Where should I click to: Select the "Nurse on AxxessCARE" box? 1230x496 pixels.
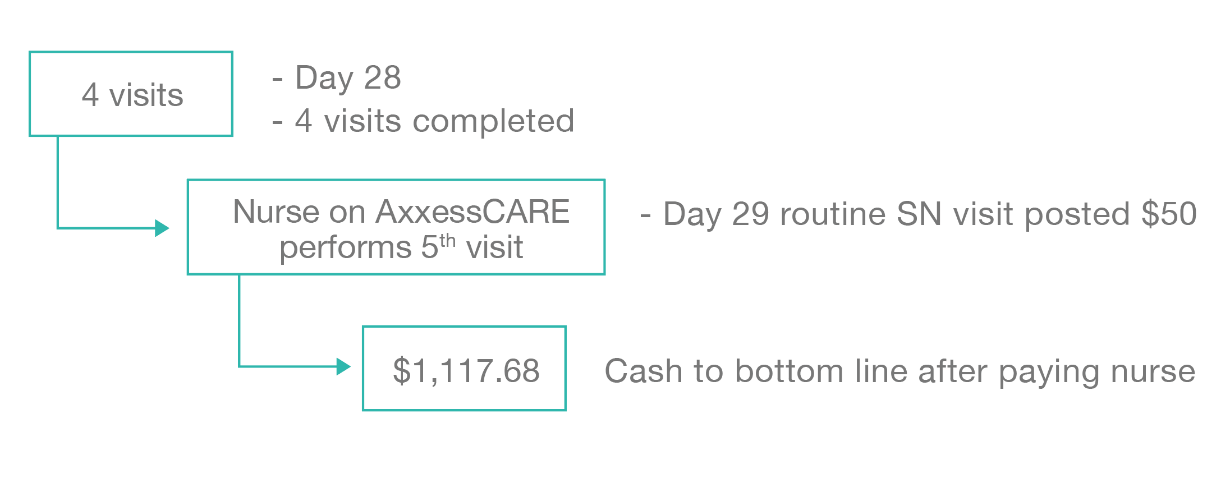396,227
